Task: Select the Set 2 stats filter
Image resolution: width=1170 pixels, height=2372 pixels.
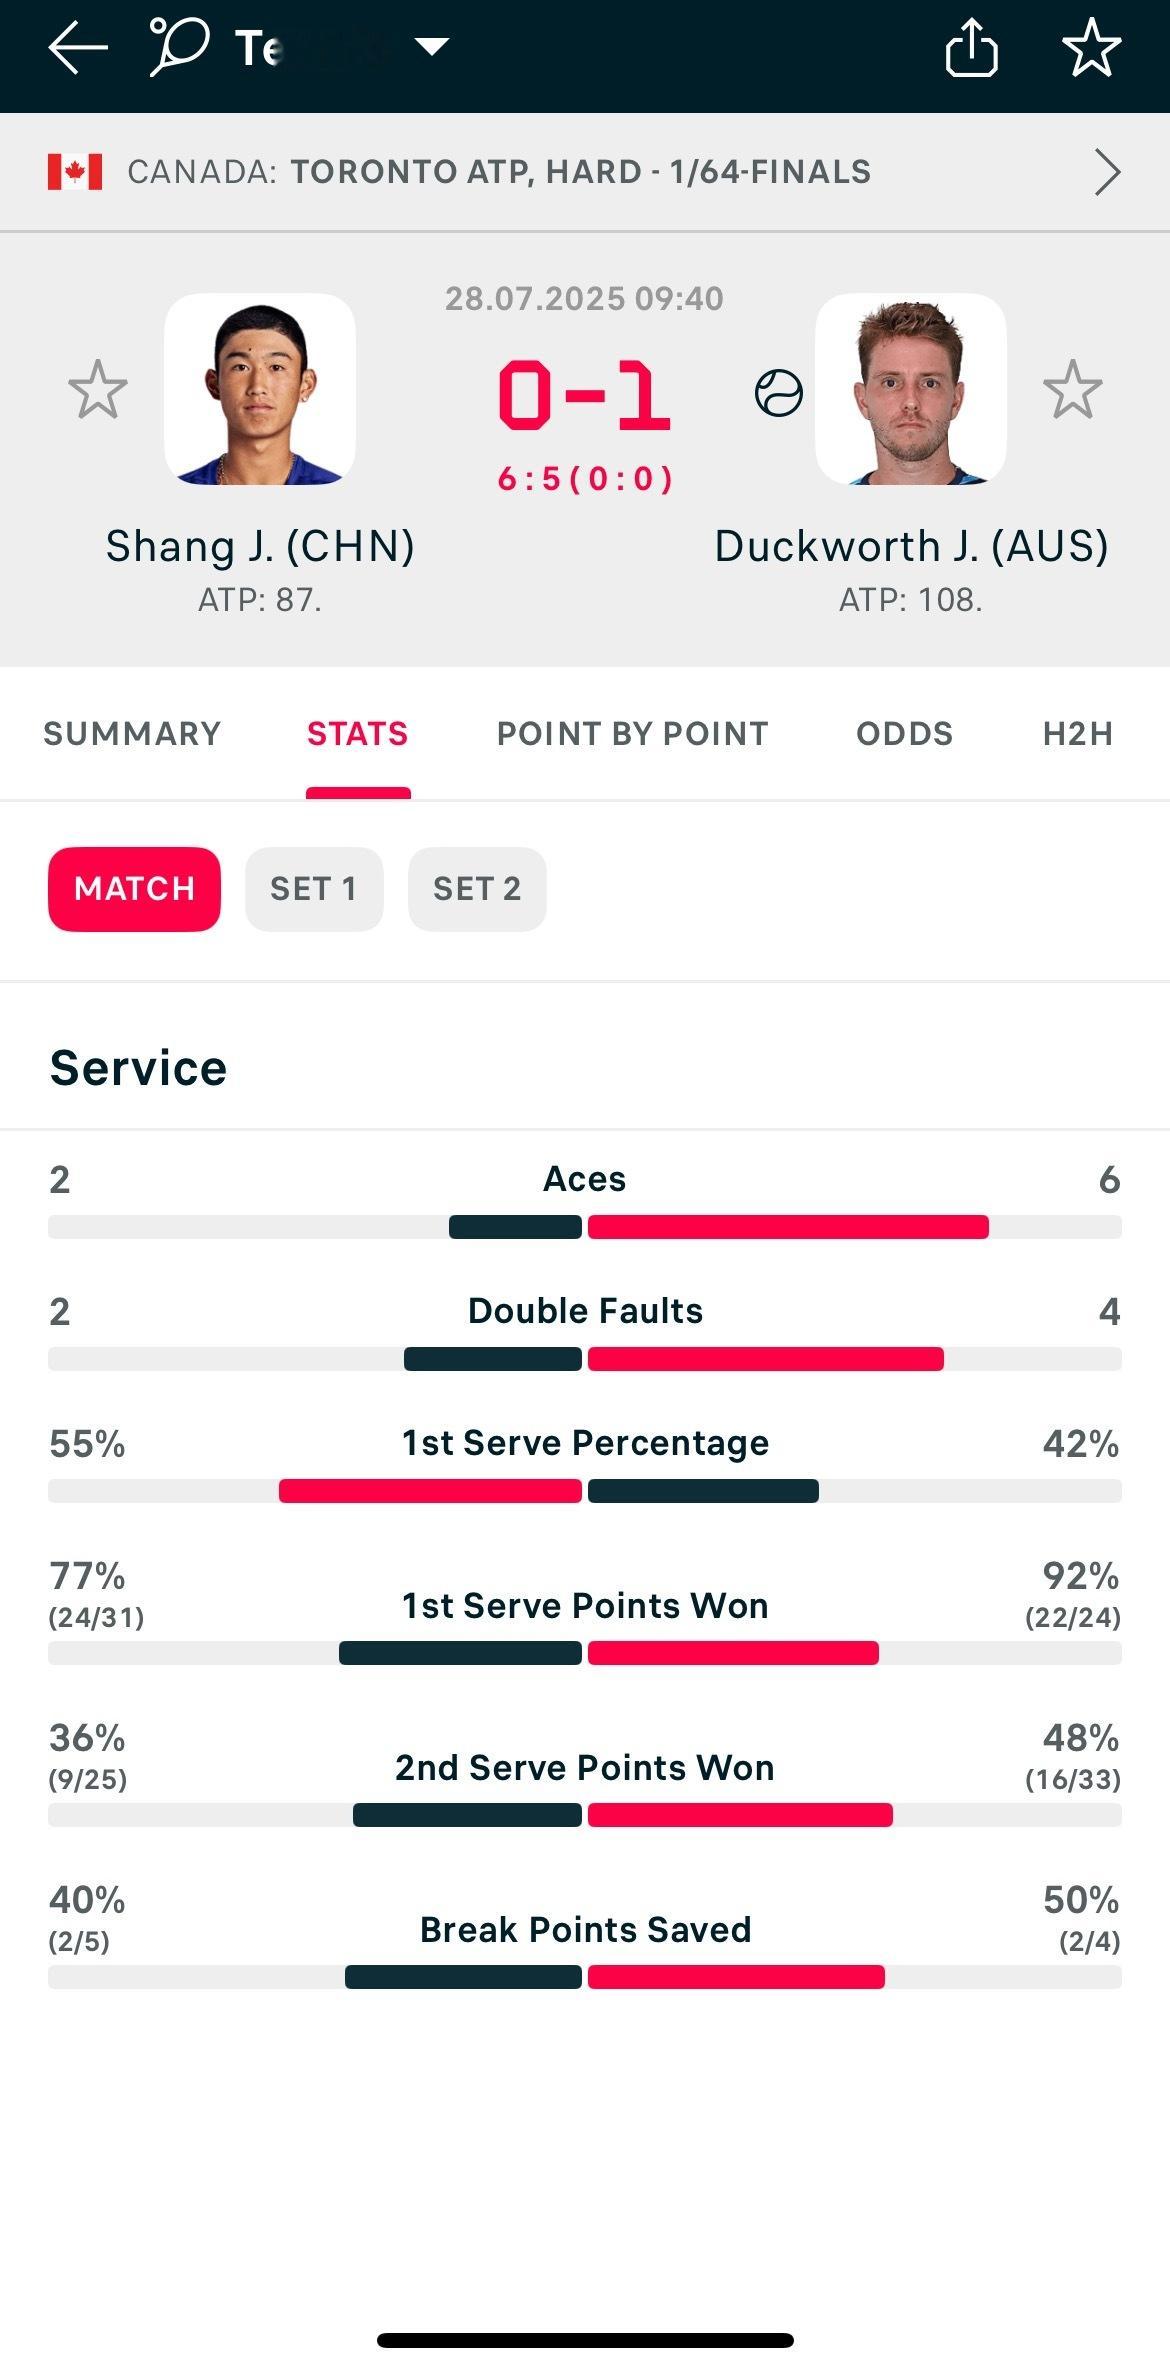Action: click(x=477, y=889)
